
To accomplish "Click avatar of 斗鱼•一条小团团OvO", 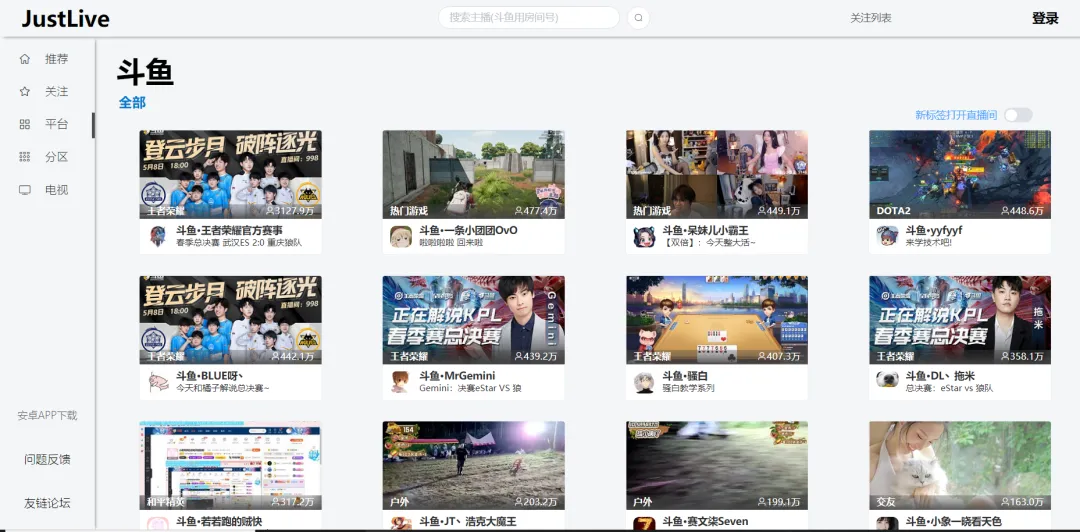I will [401, 236].
